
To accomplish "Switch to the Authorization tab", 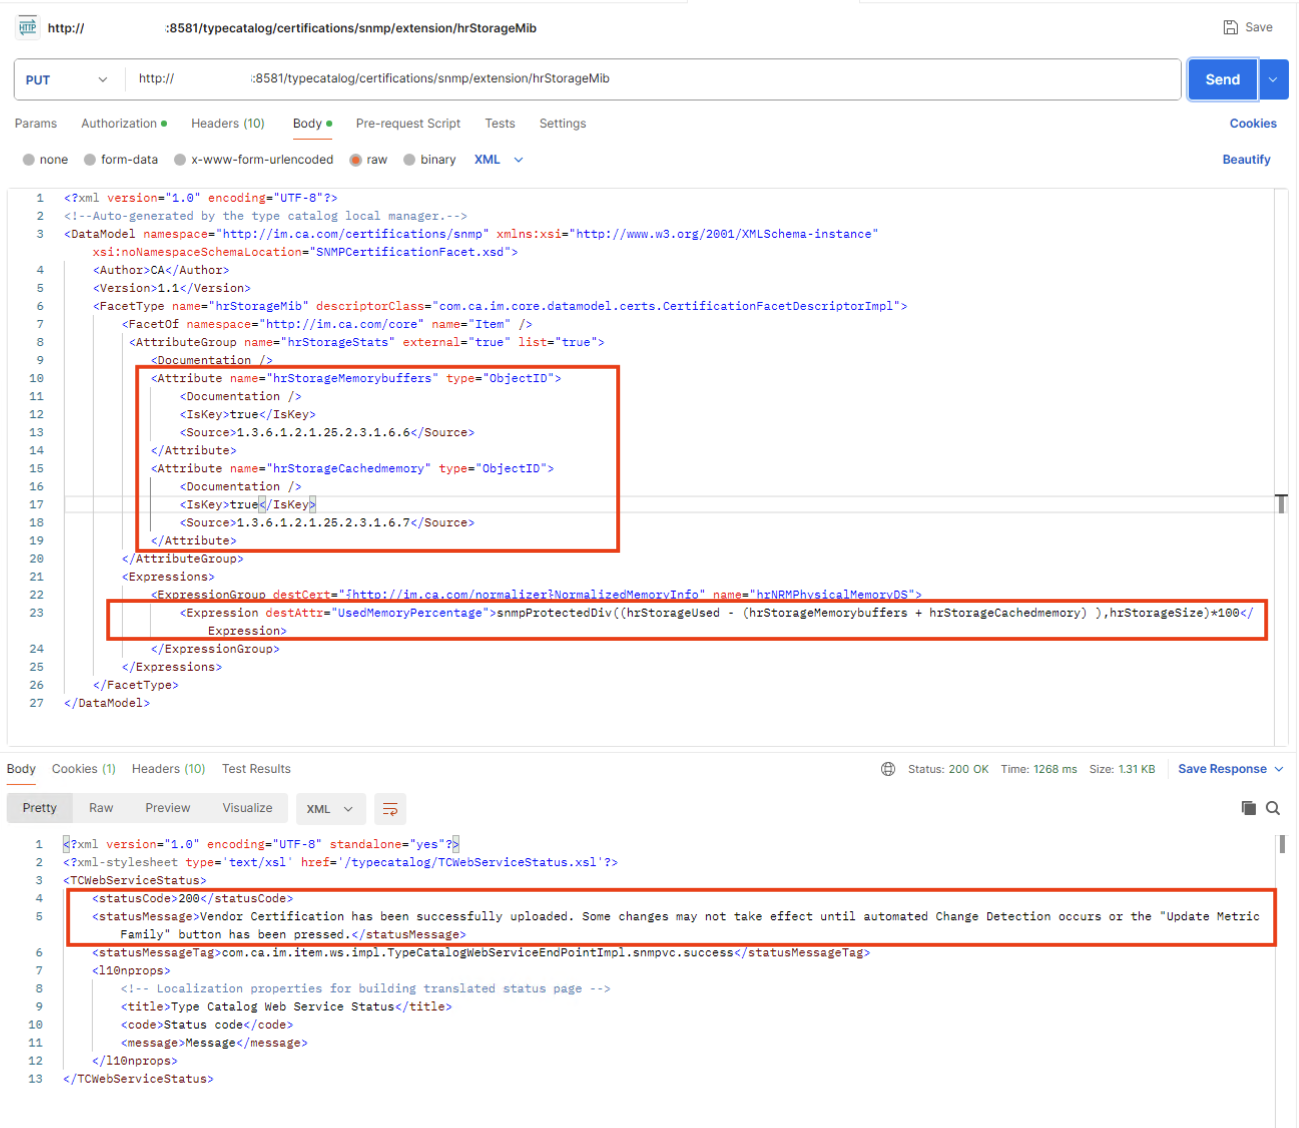I will (124, 124).
